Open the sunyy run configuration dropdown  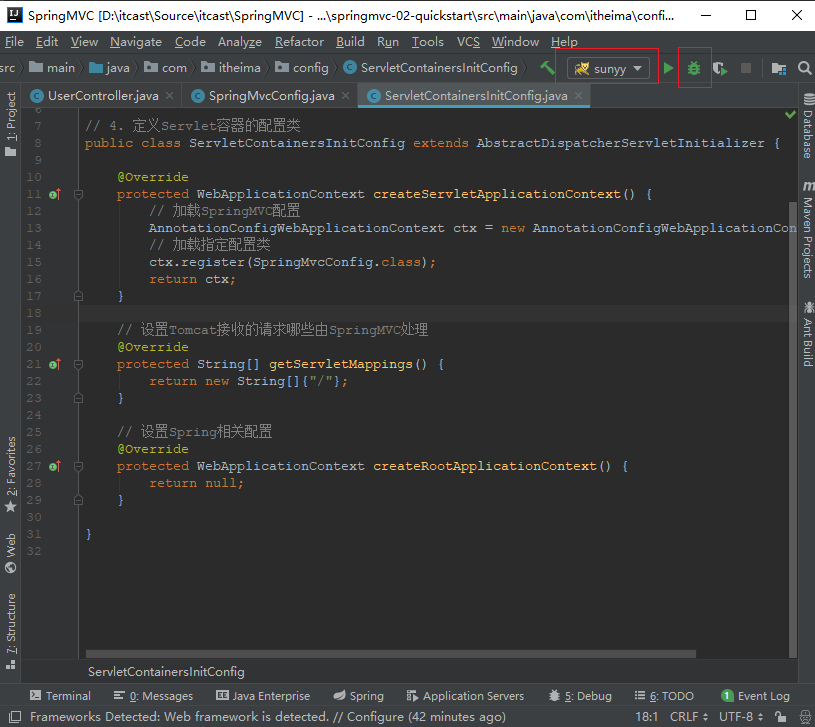(608, 68)
